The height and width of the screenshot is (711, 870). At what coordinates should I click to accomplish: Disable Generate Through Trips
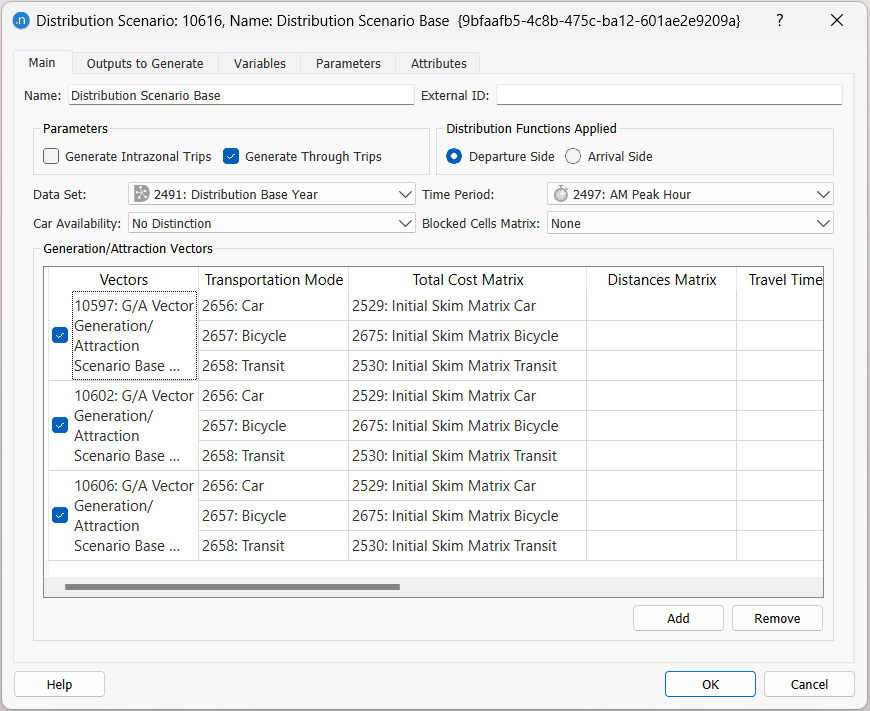pos(229,156)
